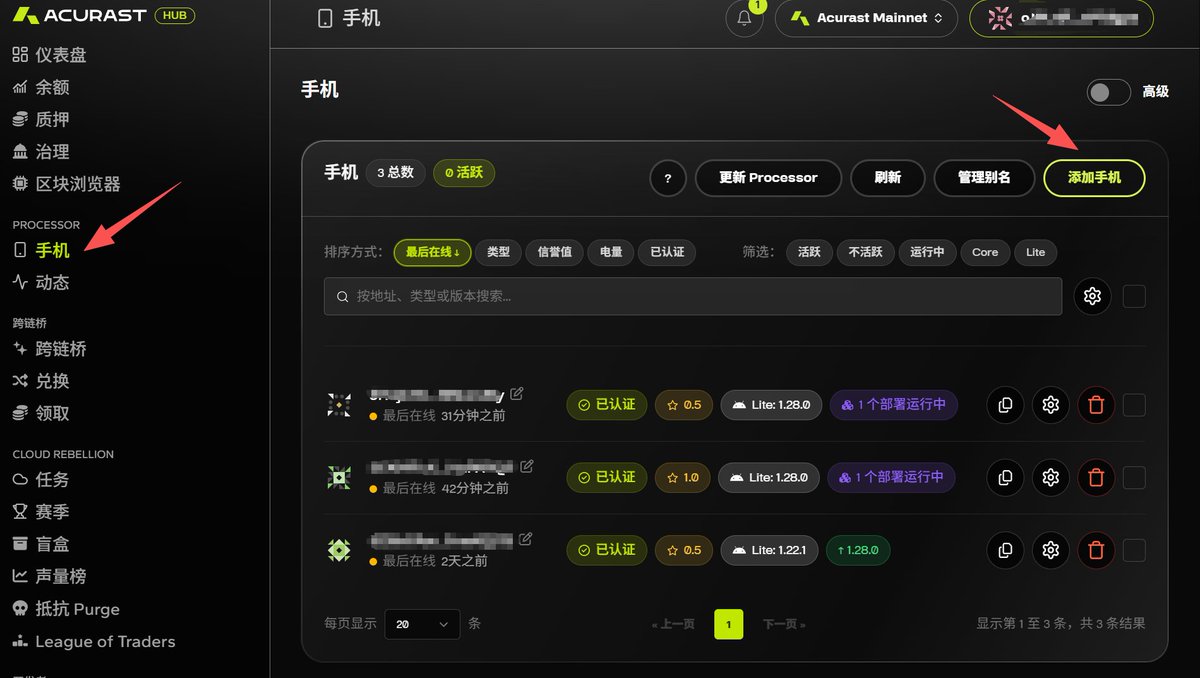Open settings gear for phone online 2天之前
1200x678 pixels.
point(1050,550)
